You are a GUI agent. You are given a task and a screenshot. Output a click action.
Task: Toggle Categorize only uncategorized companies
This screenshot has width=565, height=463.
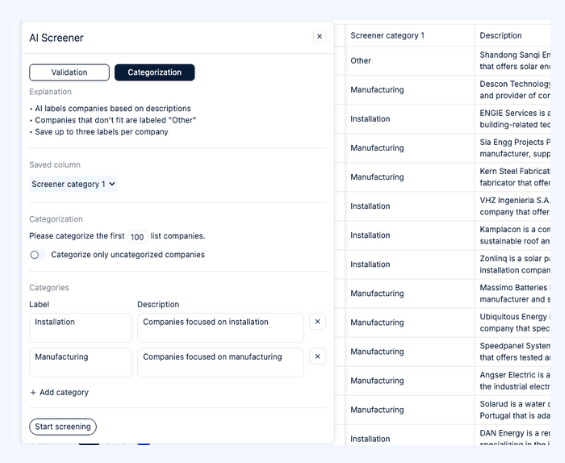coord(37,255)
